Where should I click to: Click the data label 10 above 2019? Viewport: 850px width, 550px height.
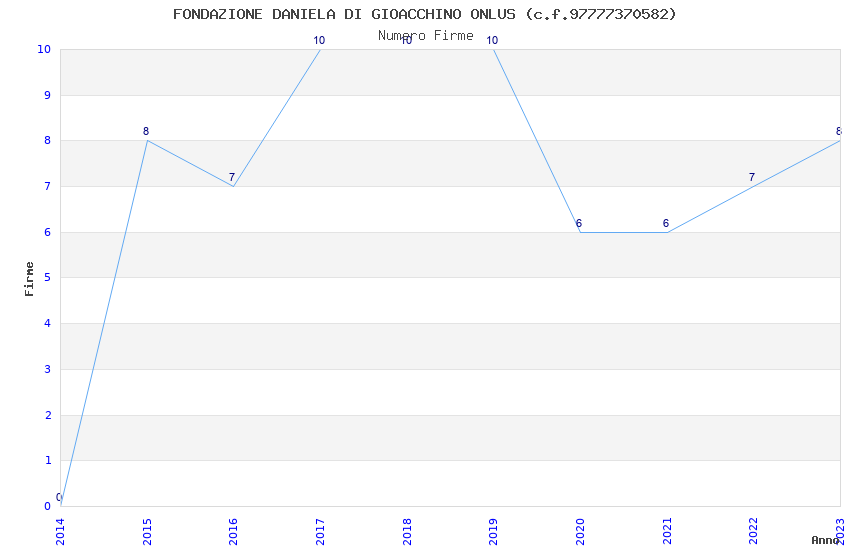coord(492,40)
